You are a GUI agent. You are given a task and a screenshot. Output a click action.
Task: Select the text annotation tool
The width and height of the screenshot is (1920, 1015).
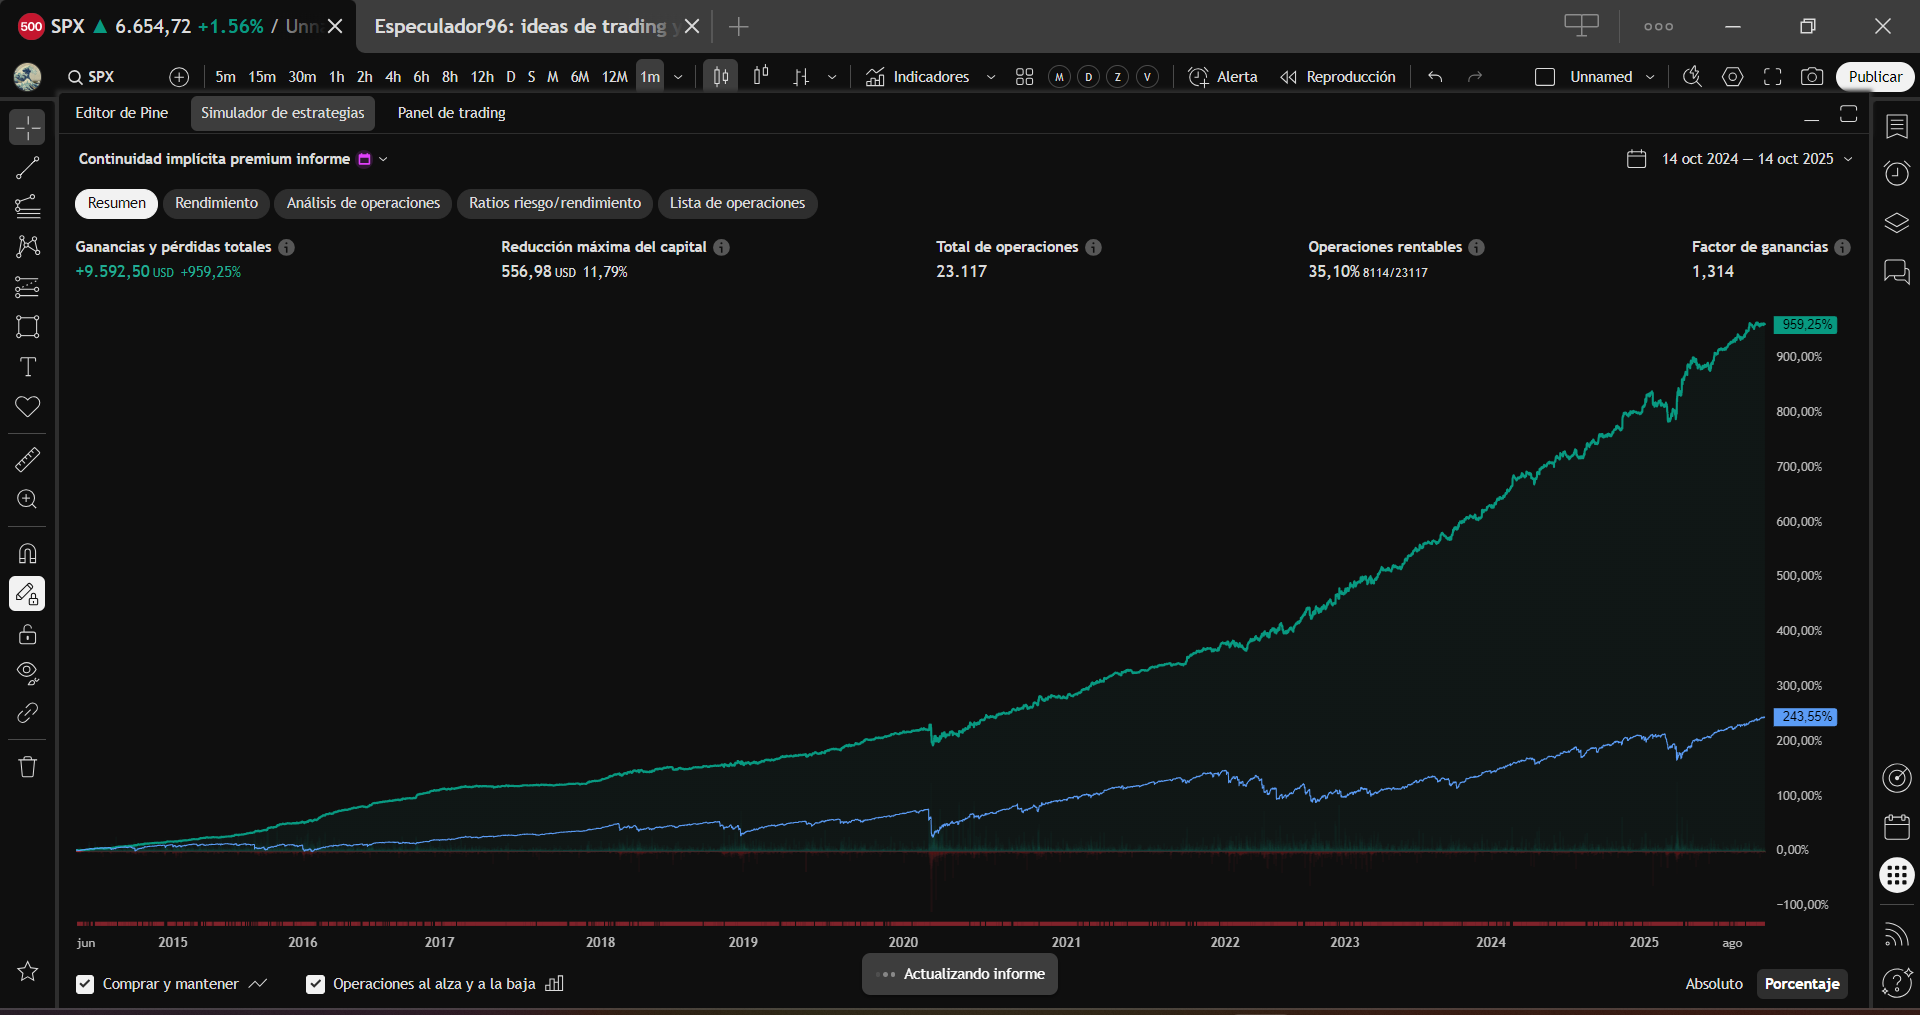coord(27,367)
